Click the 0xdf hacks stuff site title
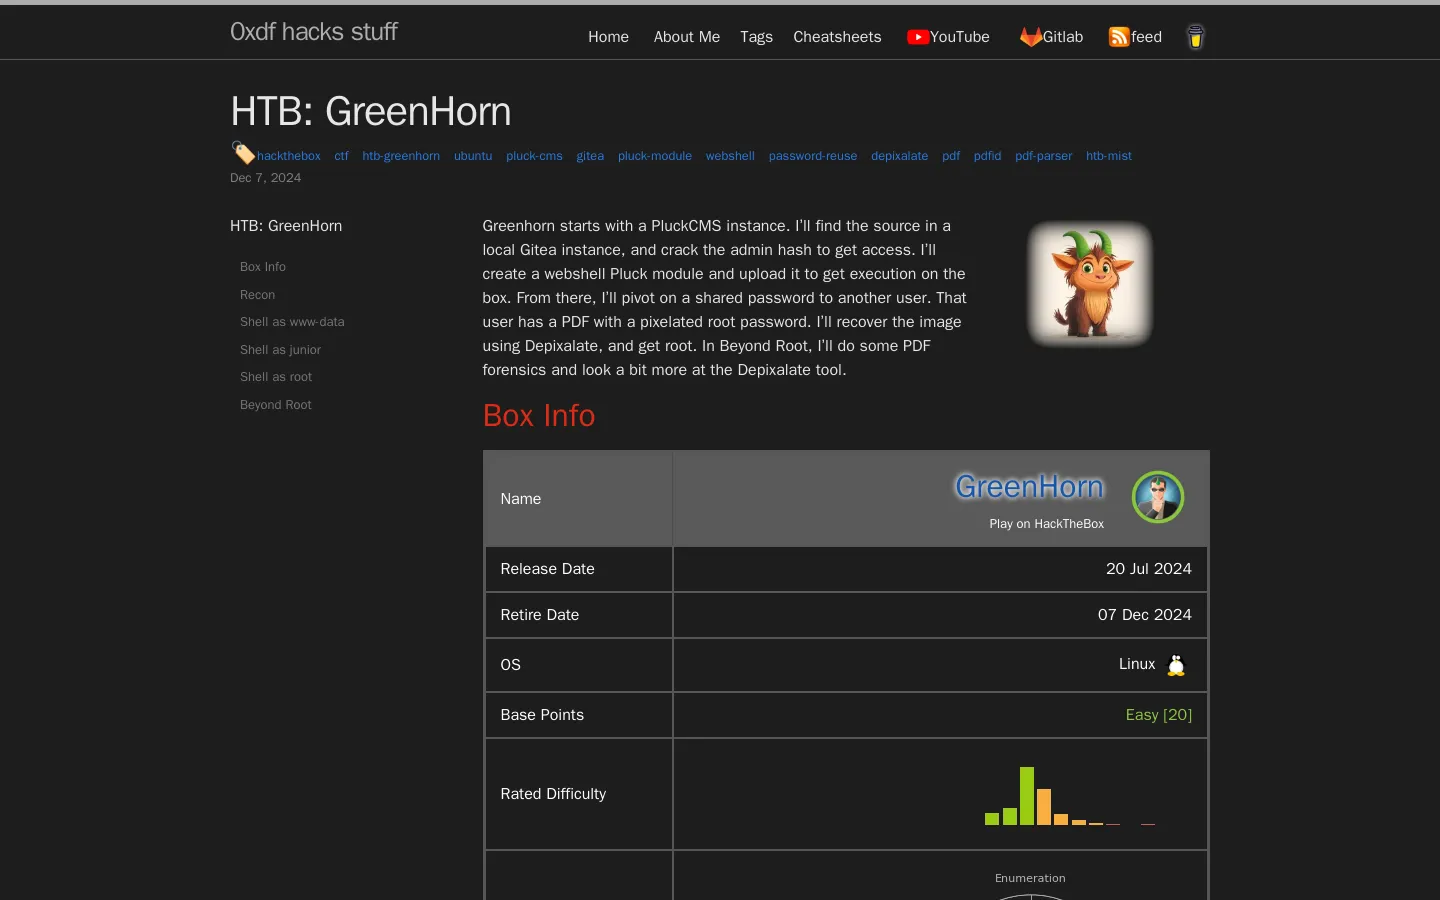1440x900 pixels. 314,32
